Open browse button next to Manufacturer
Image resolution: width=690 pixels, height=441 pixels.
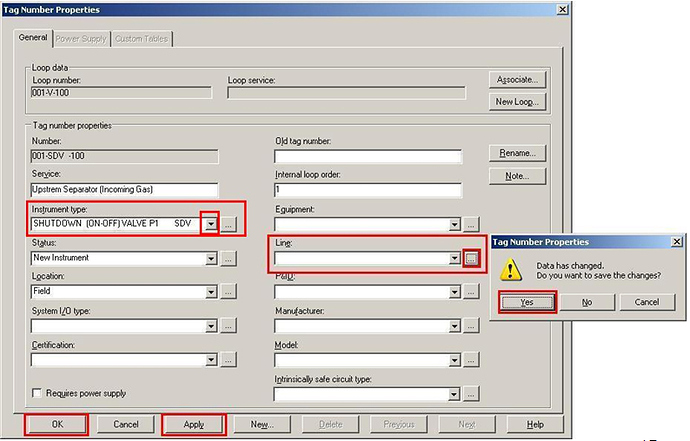click(x=471, y=326)
